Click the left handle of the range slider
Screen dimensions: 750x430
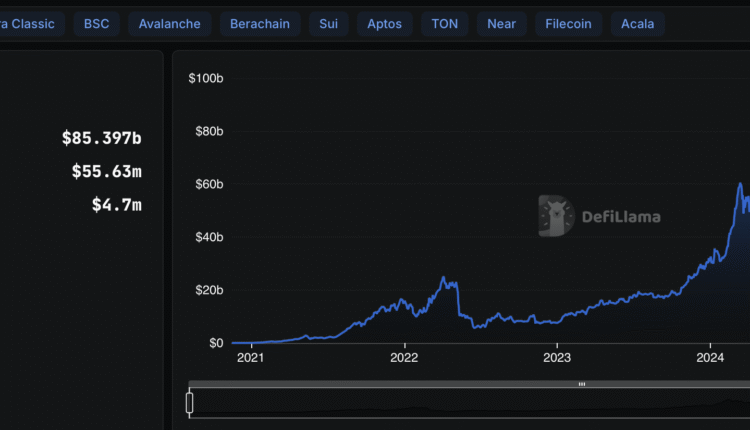[x=189, y=403]
